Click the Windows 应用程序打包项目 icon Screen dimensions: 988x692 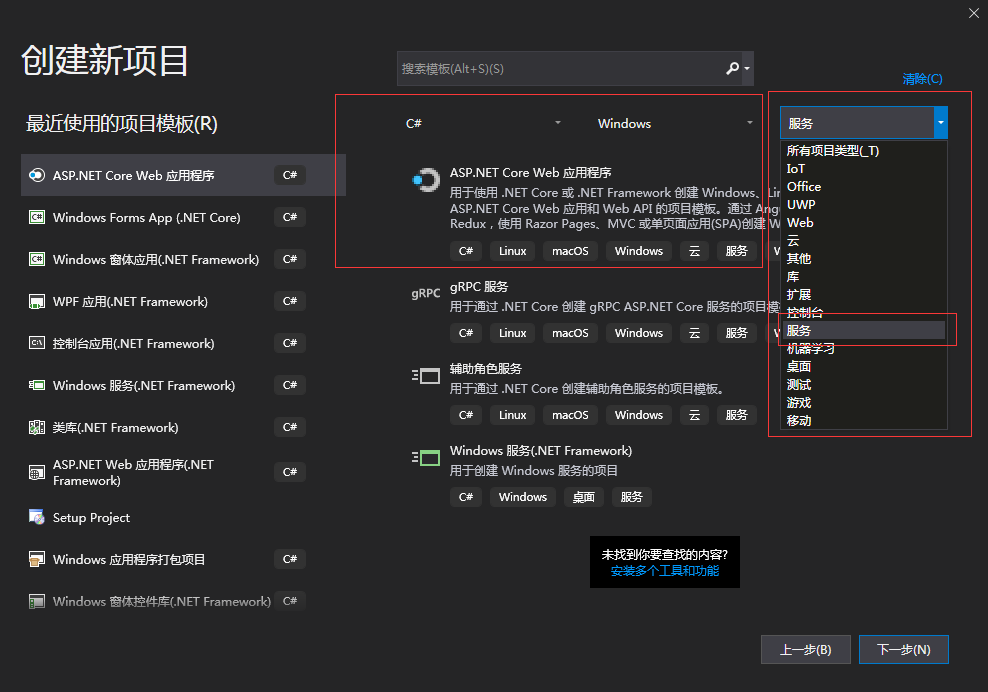(x=37, y=559)
